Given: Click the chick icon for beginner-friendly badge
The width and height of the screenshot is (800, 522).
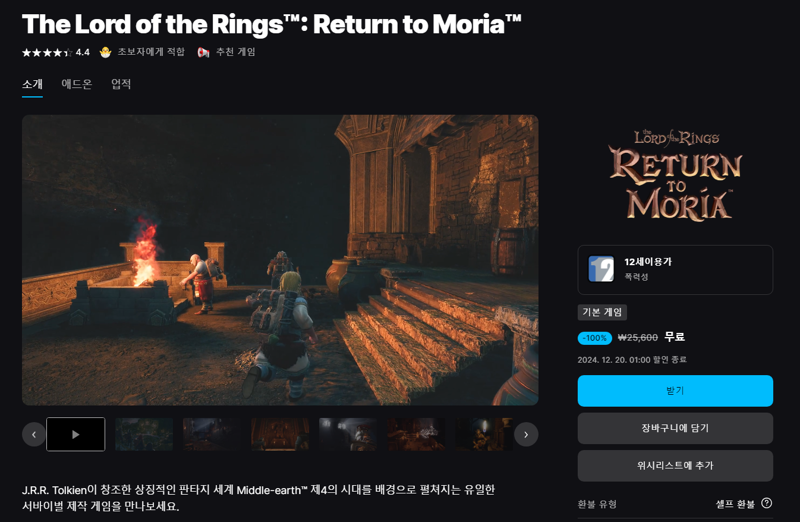Looking at the screenshot, I should pyautogui.click(x=106, y=52).
